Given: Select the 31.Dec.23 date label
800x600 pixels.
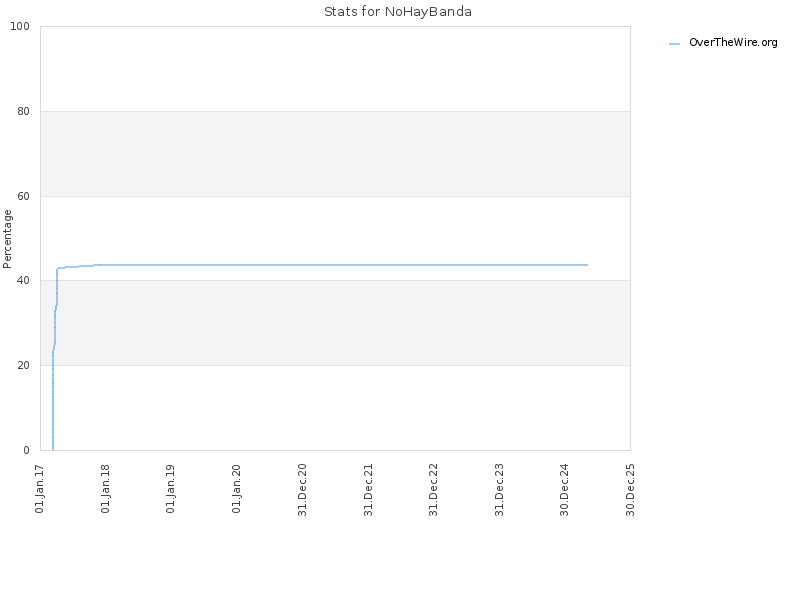Looking at the screenshot, I should coord(499,490).
